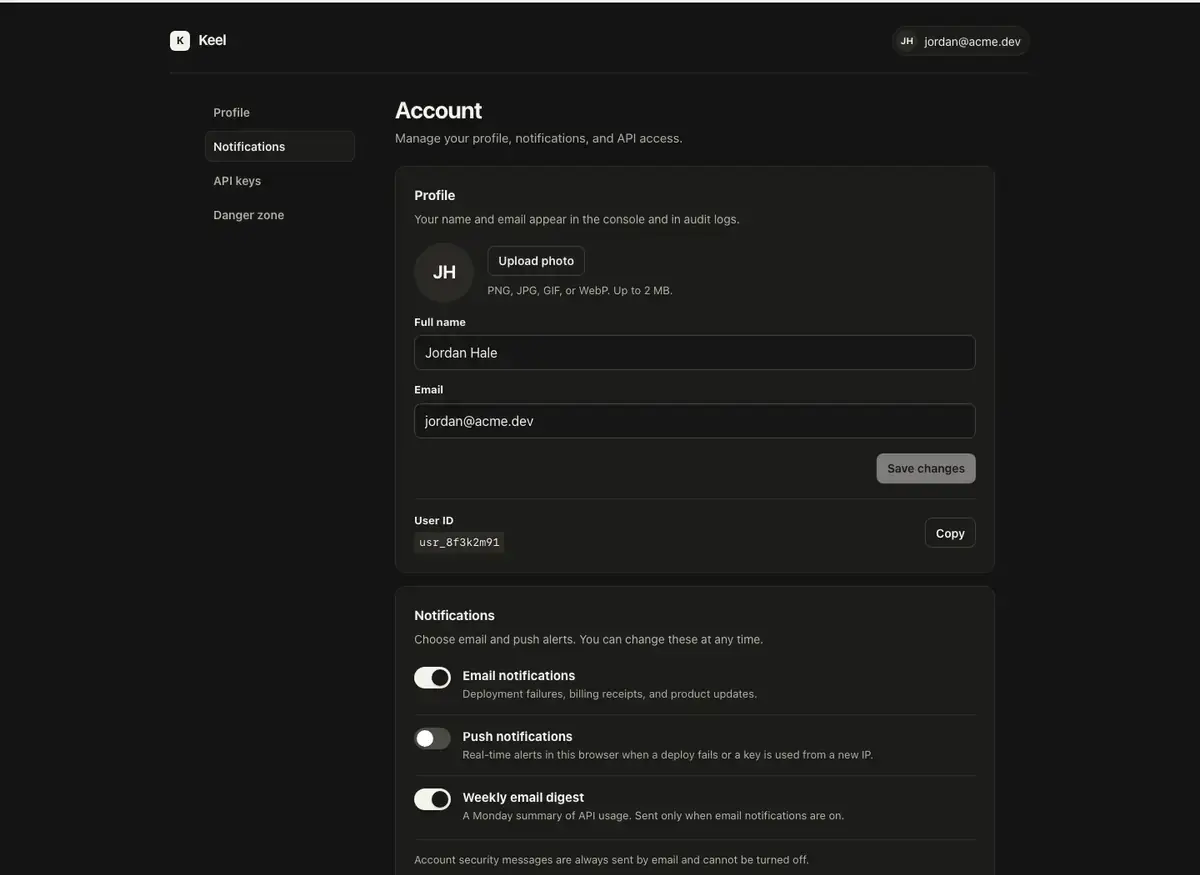Focus the Email input field
1200x875 pixels.
(695, 421)
